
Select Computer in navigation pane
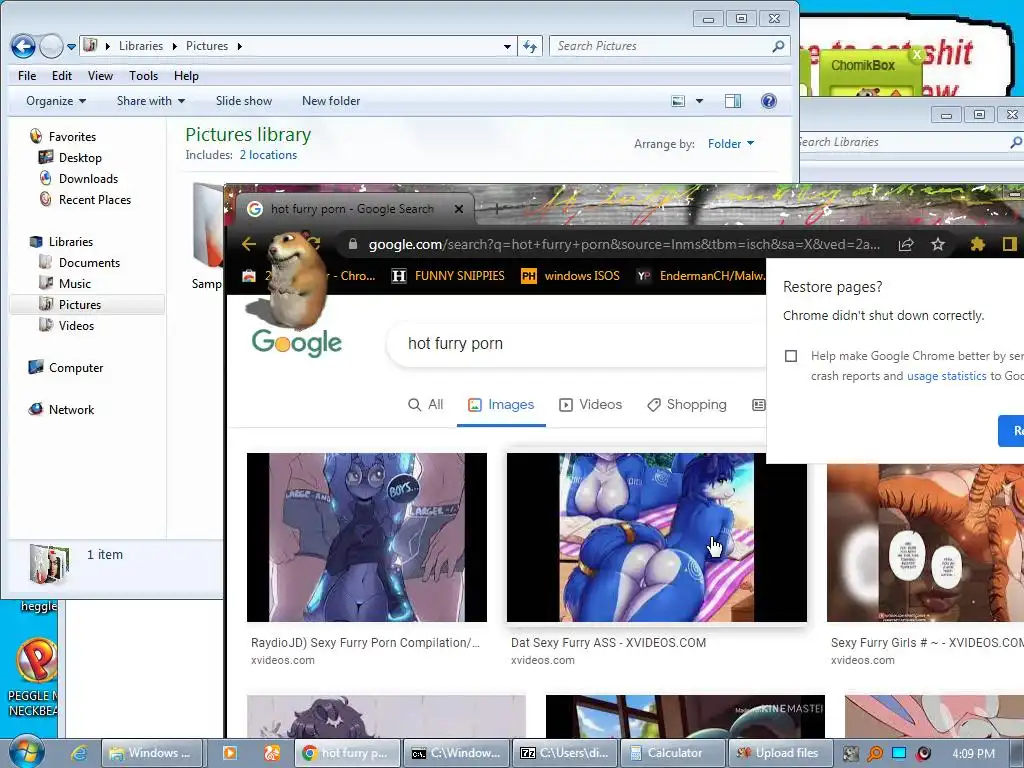[65, 368]
